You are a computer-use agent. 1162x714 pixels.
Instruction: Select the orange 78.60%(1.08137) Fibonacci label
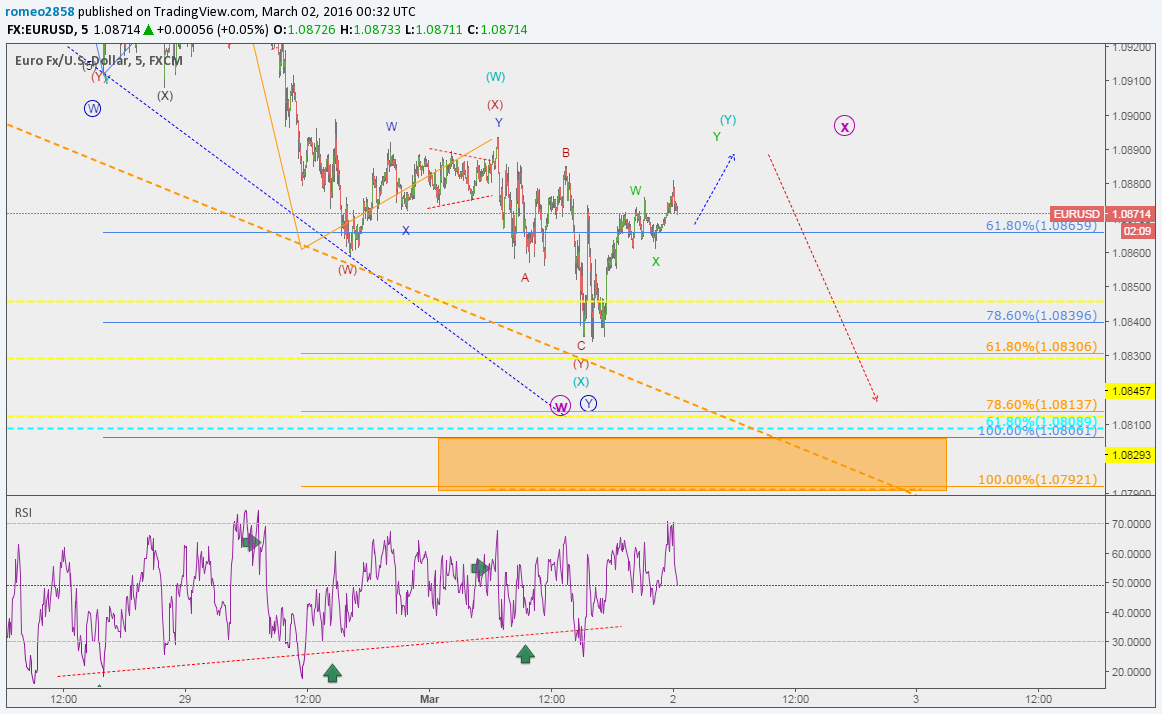tap(1040, 404)
